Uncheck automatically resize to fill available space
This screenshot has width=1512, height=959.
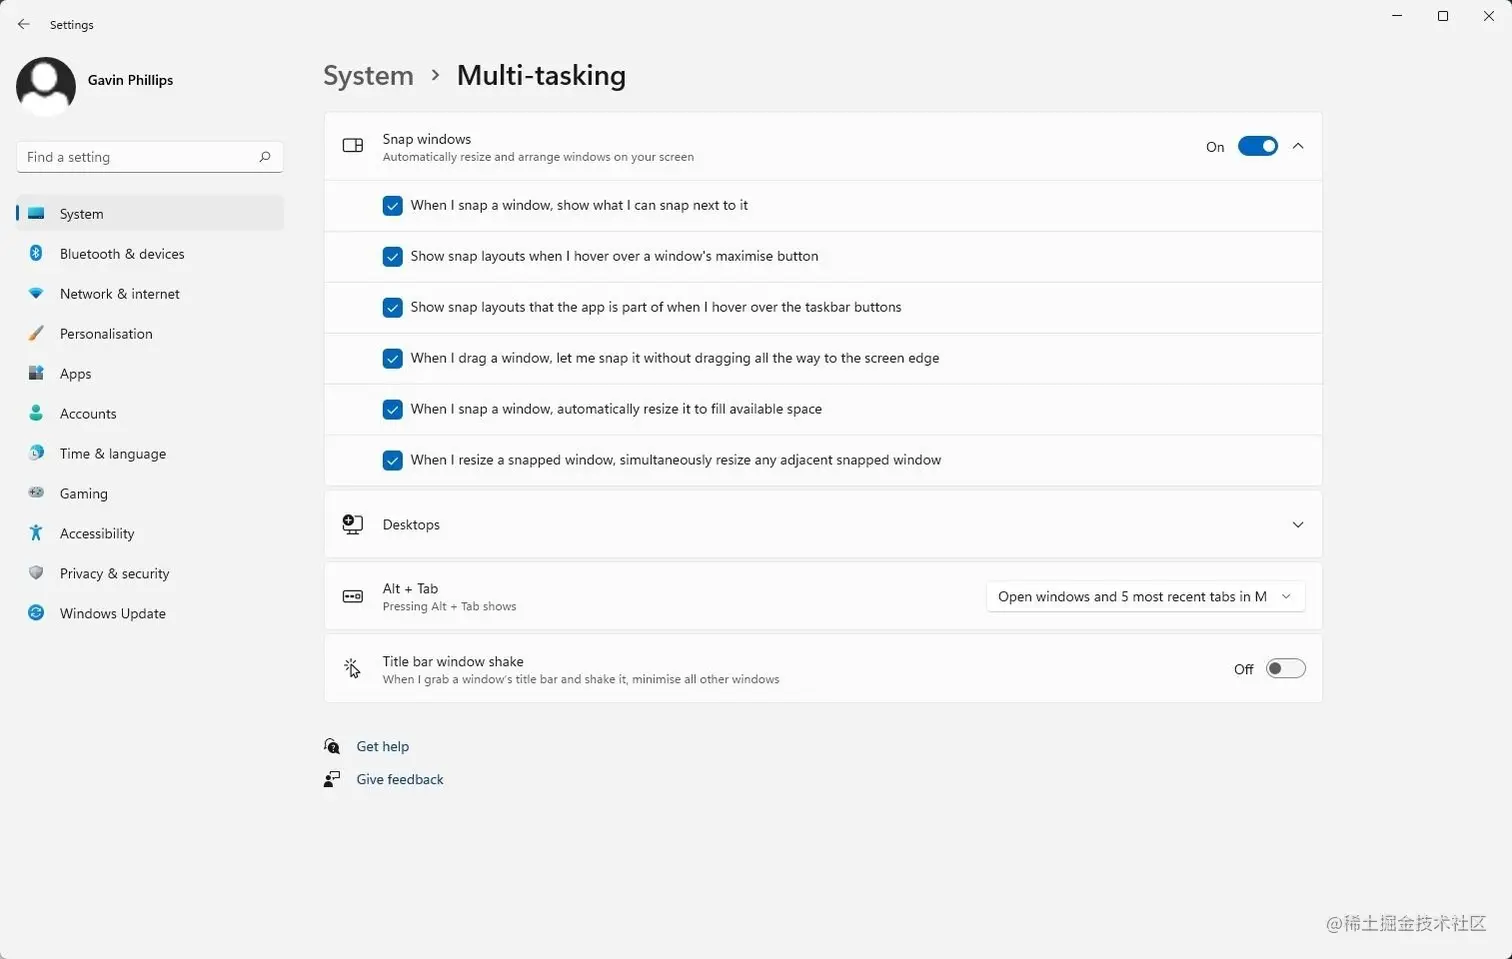393,410
